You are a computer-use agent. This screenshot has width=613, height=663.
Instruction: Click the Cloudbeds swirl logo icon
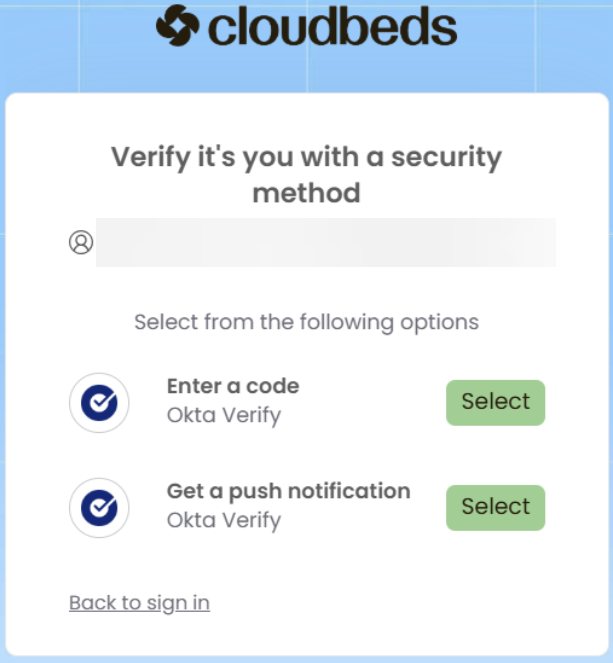(177, 26)
